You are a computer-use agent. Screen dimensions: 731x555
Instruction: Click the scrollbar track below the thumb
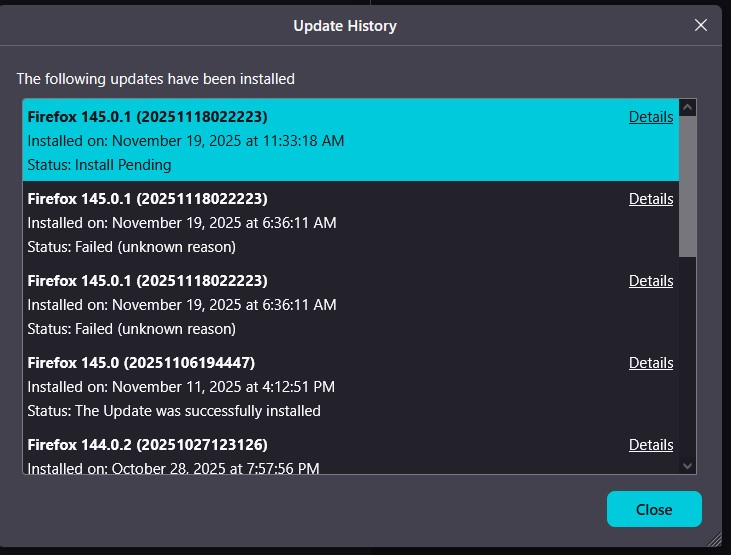click(x=687, y=360)
